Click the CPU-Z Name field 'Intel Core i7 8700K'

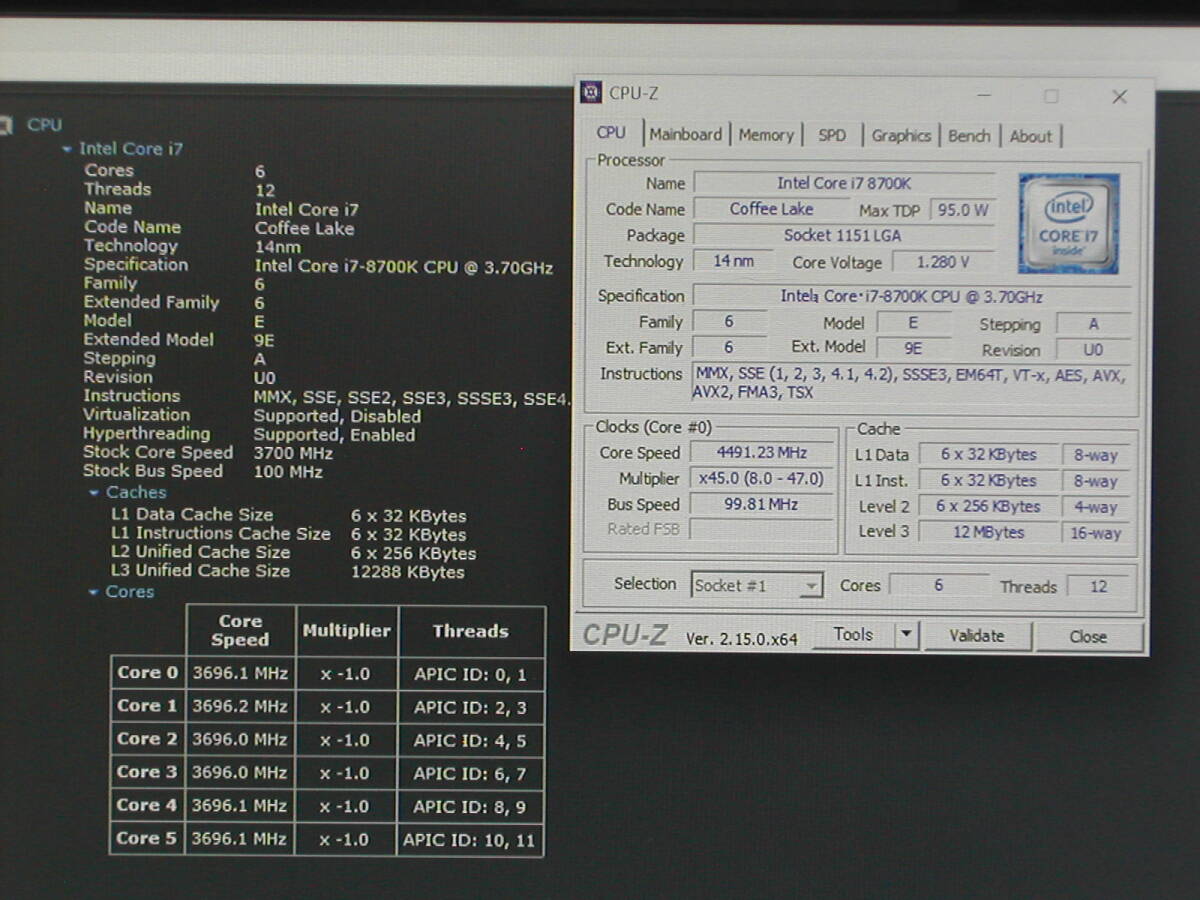tap(844, 183)
